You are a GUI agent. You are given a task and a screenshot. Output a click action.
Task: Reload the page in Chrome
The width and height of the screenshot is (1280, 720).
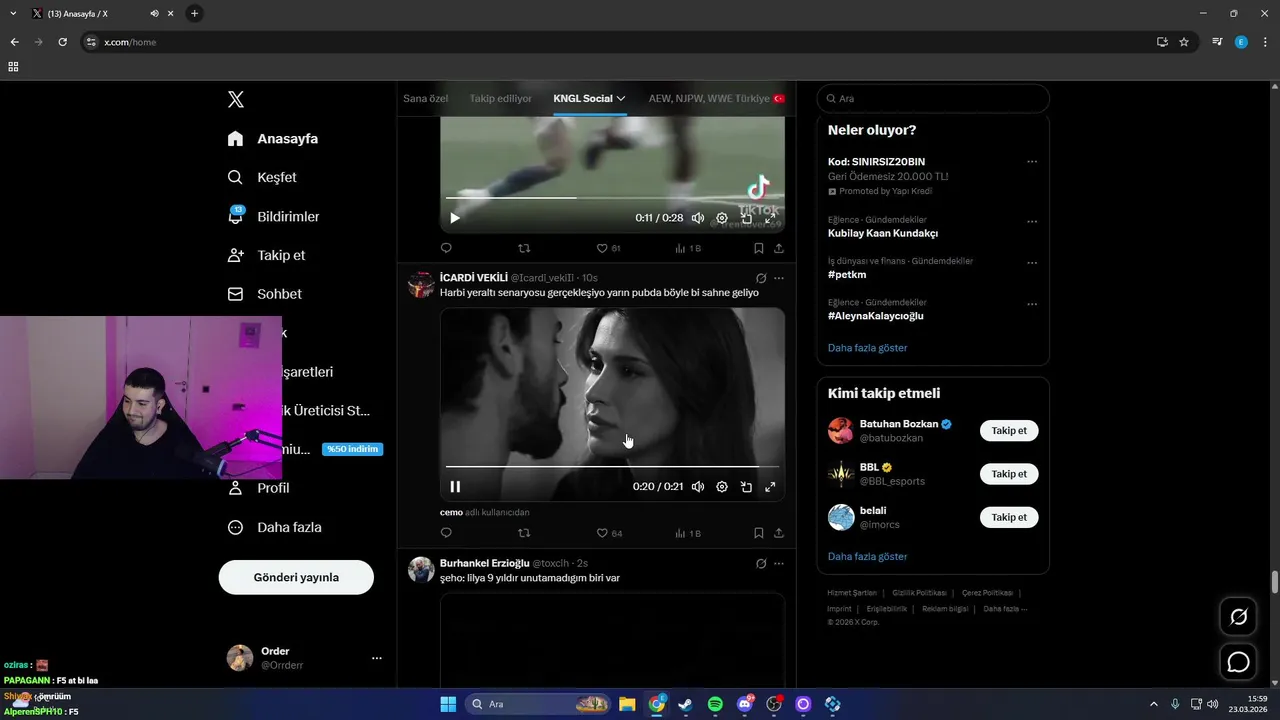point(63,42)
